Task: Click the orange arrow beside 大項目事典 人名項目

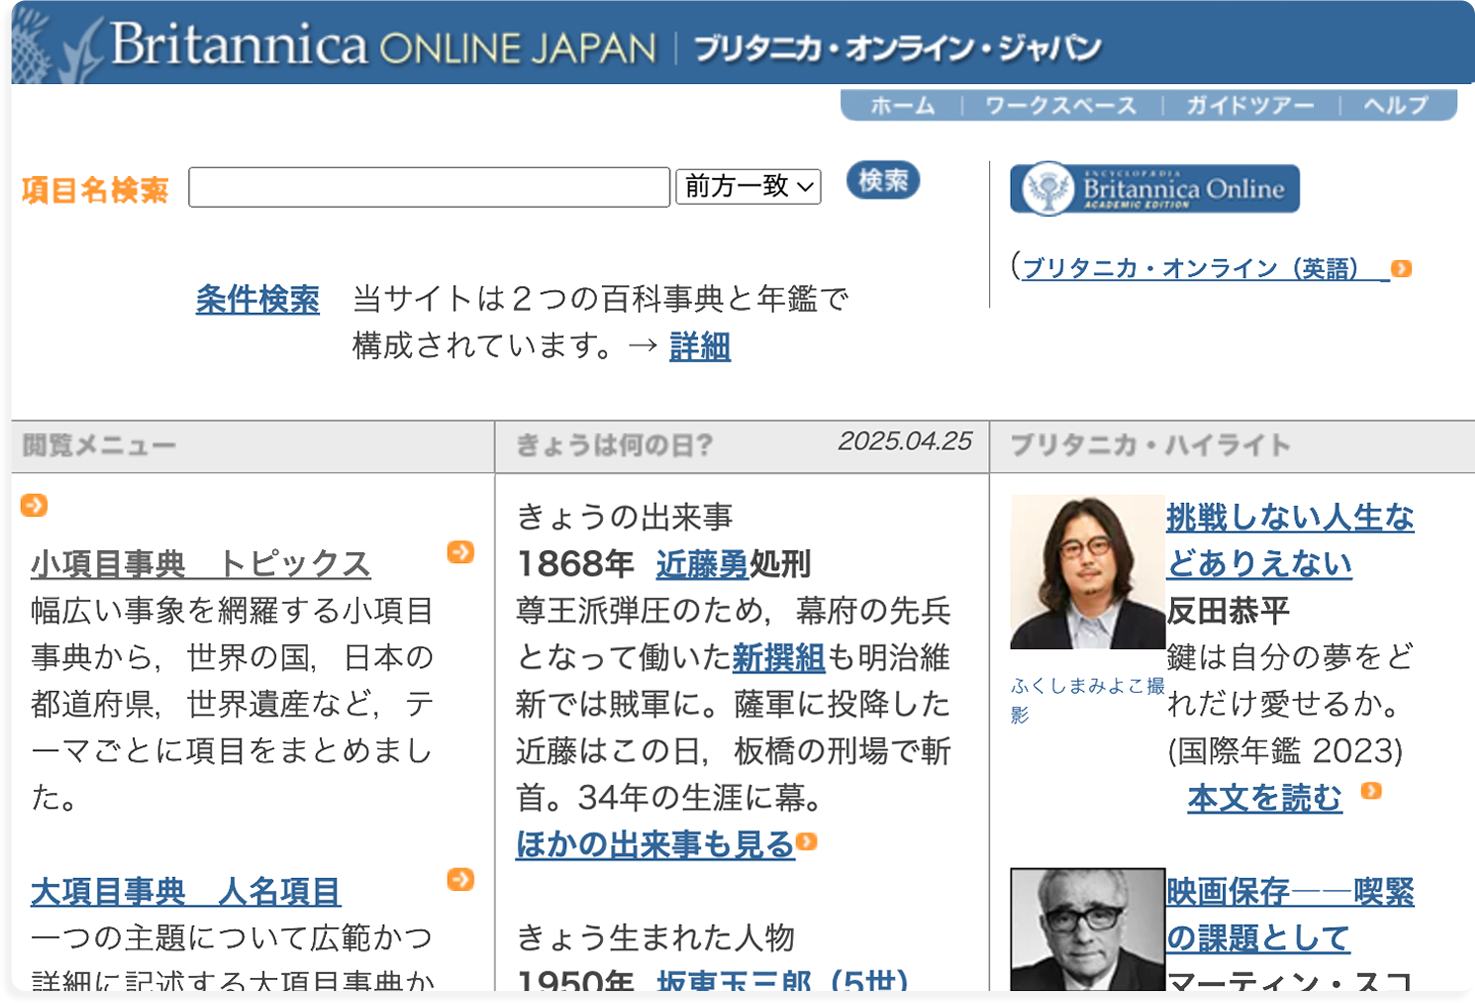Action: (x=460, y=880)
